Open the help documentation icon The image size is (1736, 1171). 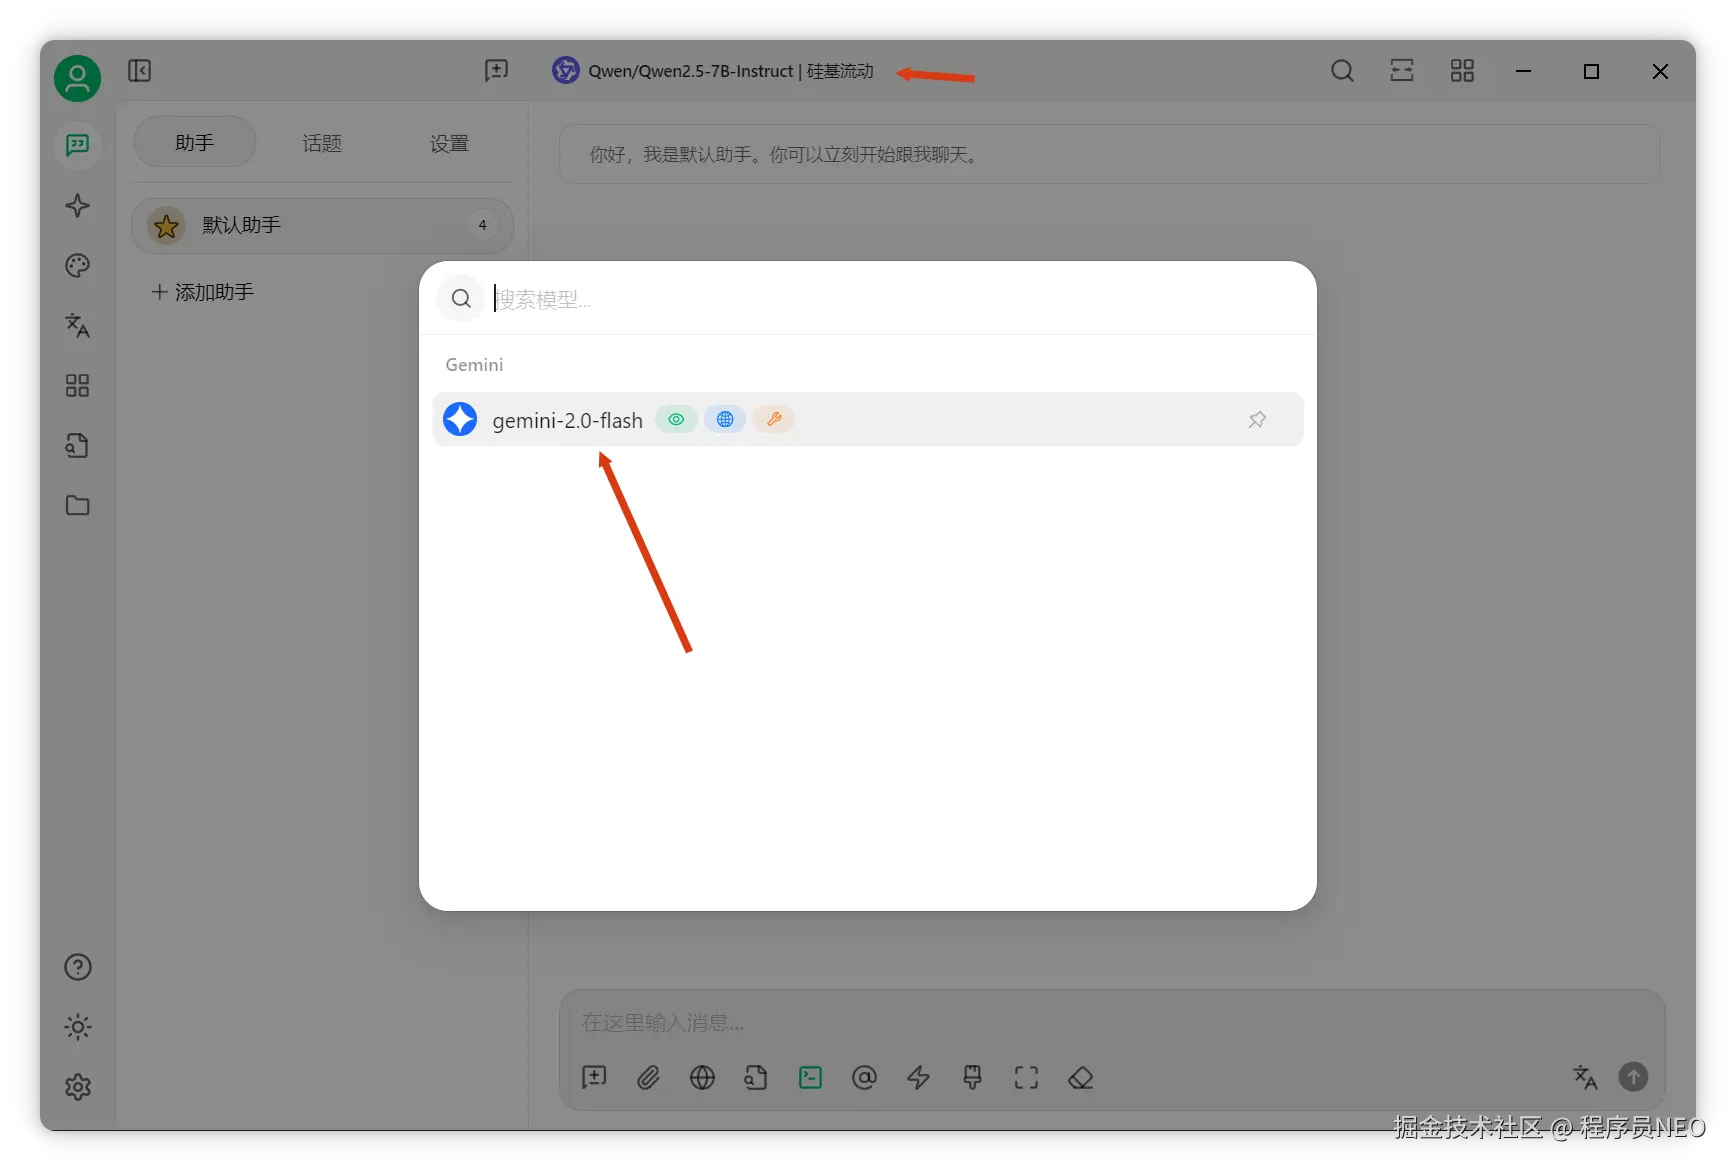[77, 967]
